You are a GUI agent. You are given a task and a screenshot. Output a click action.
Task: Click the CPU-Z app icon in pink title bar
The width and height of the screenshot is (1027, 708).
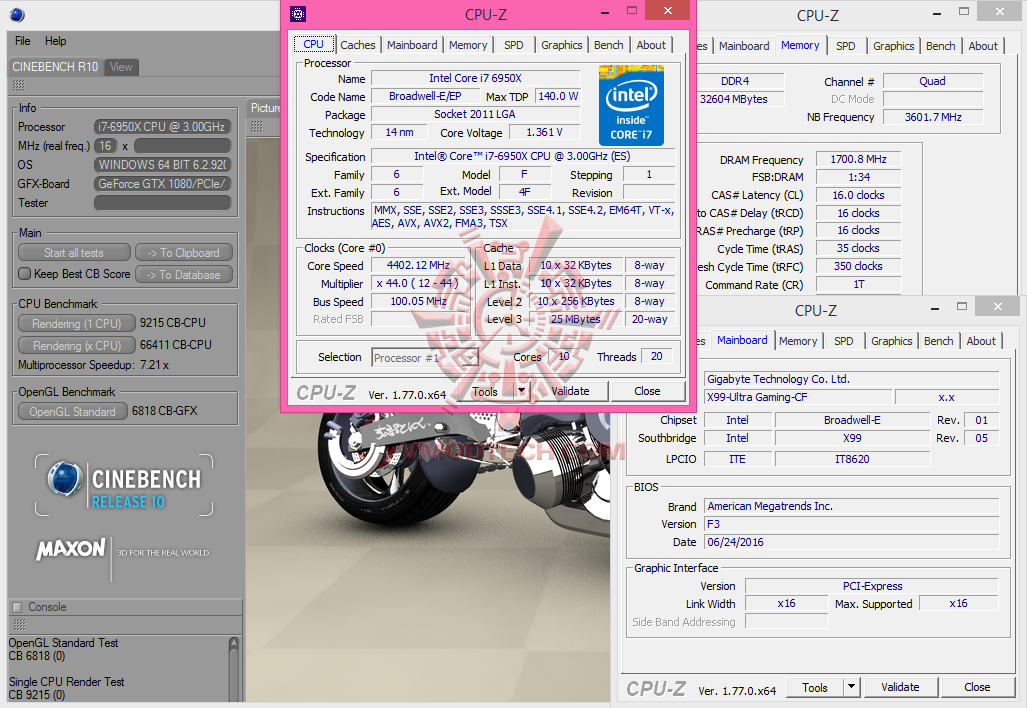(x=298, y=13)
